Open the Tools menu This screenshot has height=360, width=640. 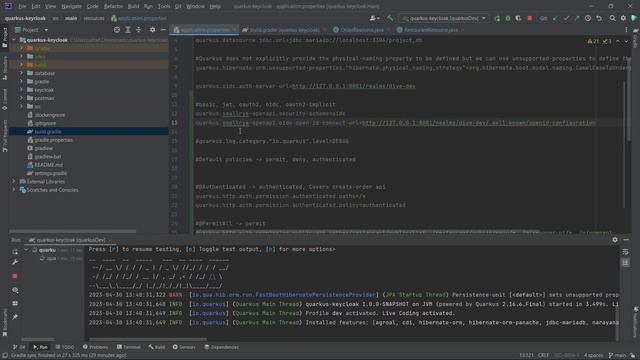click(164, 7)
